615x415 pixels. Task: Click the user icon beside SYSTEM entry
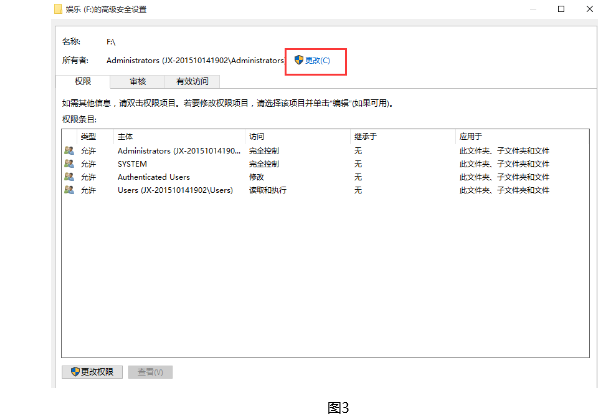tap(68, 163)
